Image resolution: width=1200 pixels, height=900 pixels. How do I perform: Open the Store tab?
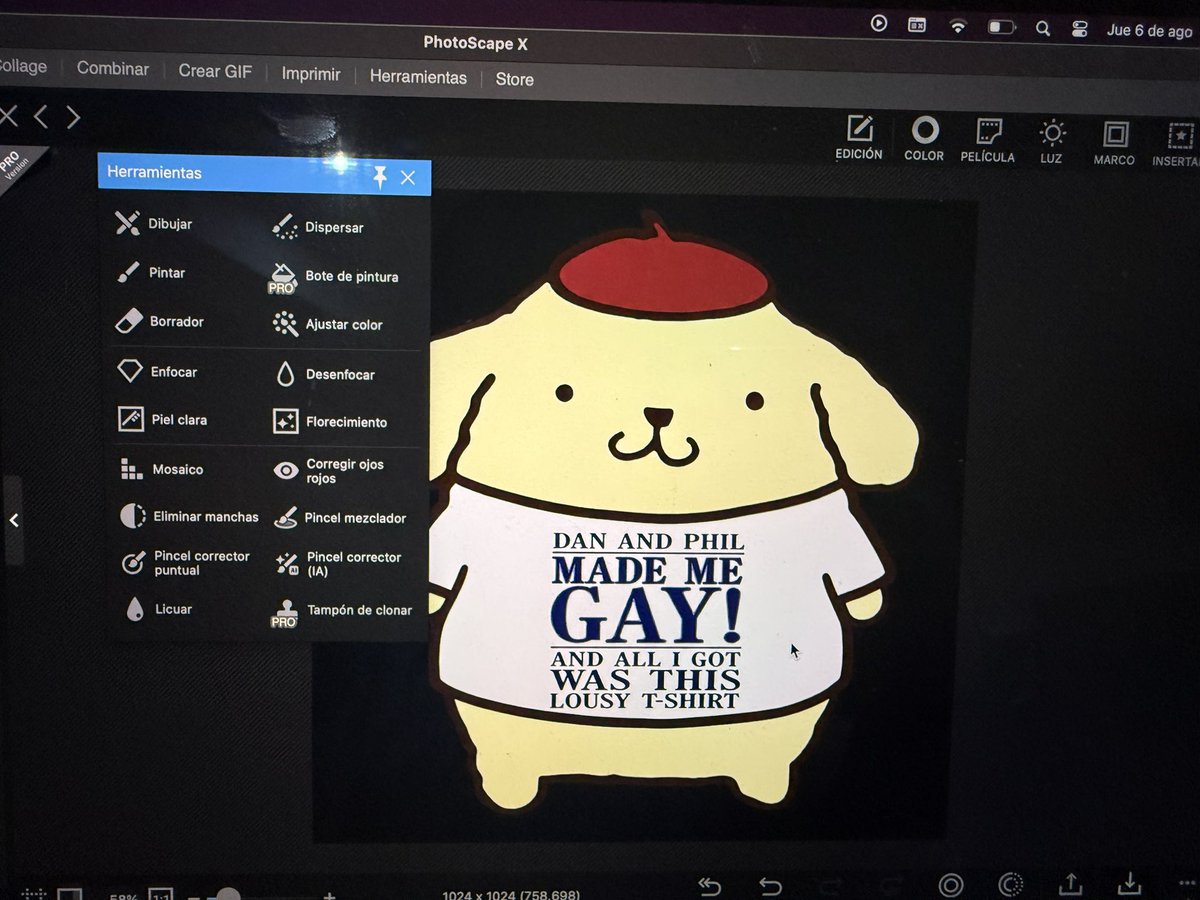(x=515, y=79)
